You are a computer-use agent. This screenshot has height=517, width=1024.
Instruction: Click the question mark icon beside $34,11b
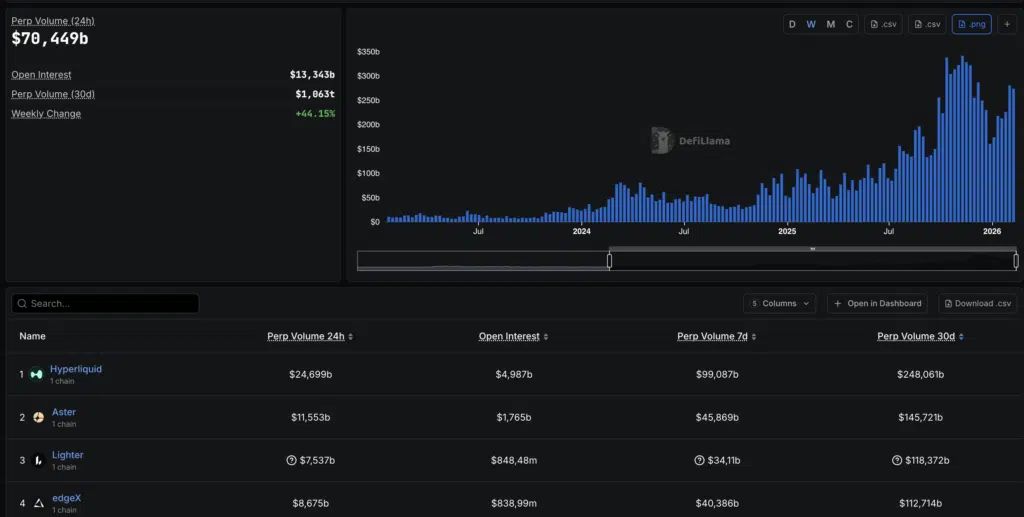(x=699, y=460)
